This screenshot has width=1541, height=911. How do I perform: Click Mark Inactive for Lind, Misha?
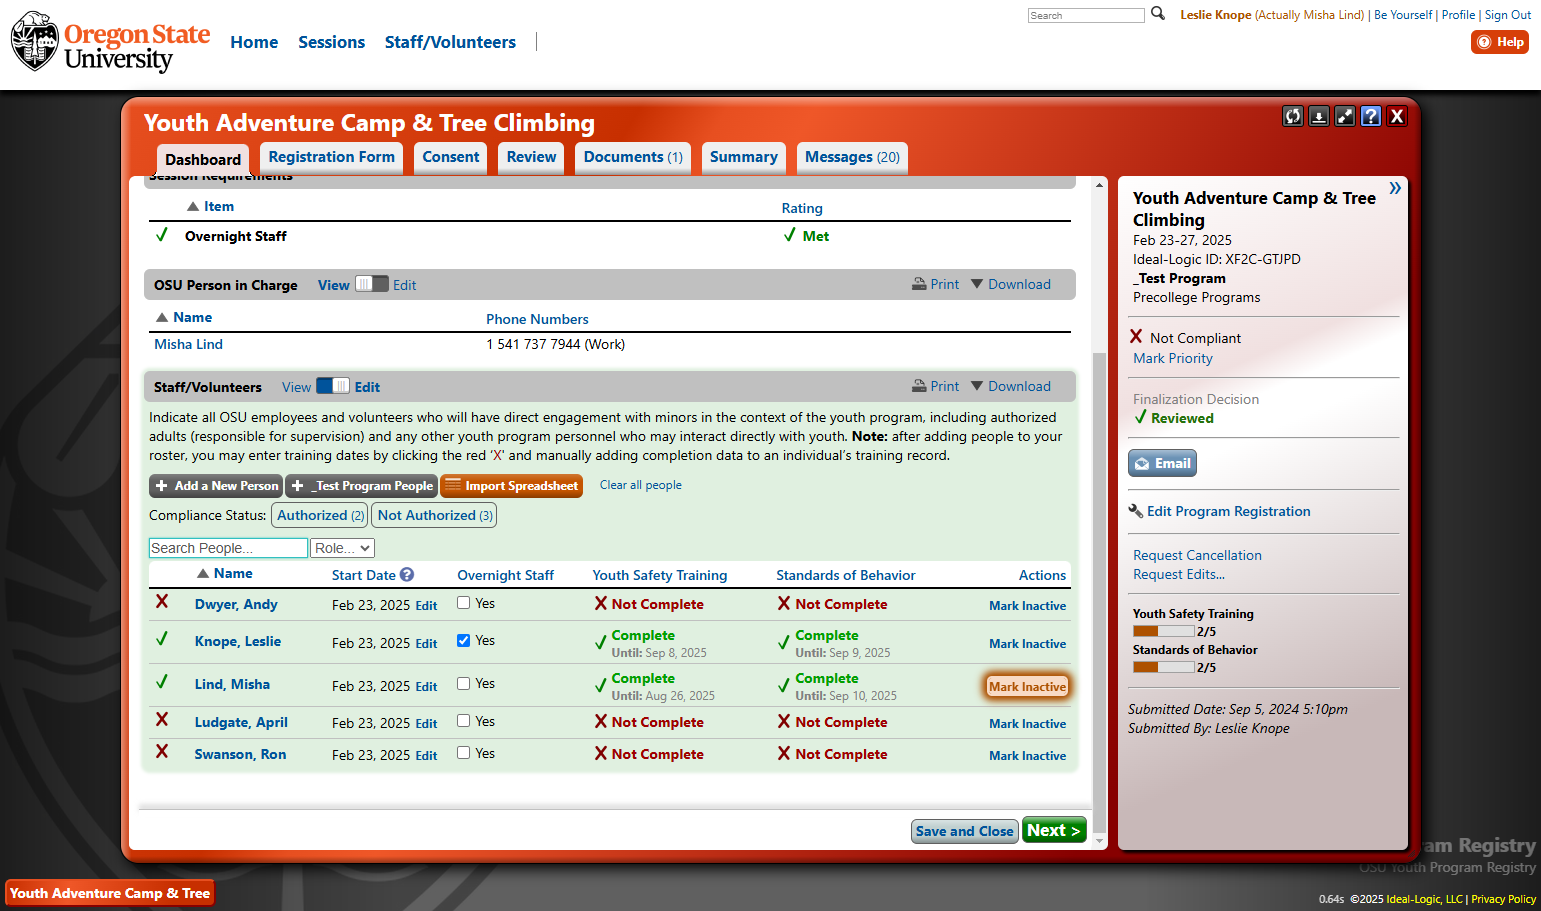(1027, 686)
